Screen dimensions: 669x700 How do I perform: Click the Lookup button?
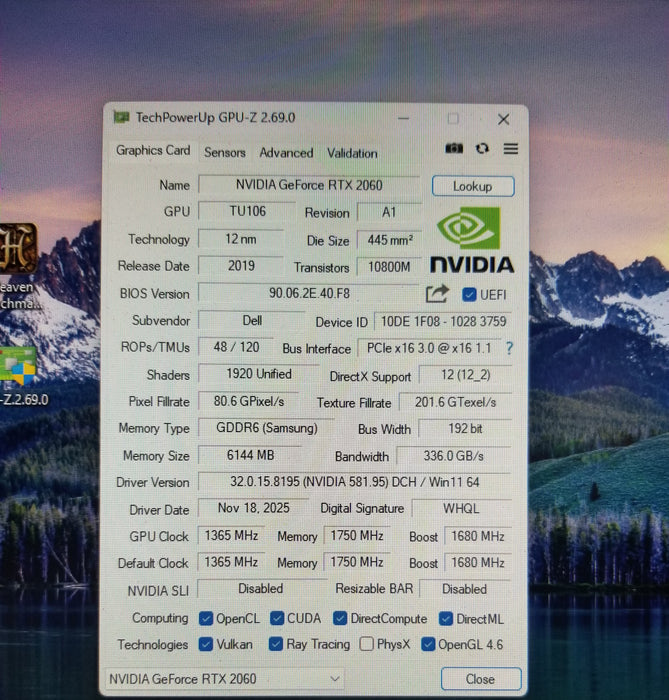[x=473, y=186]
